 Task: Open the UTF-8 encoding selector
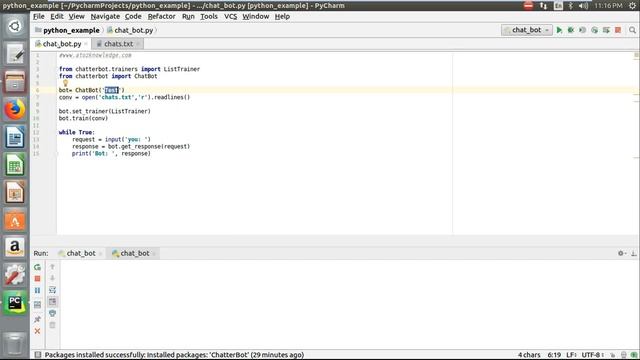click(593, 355)
